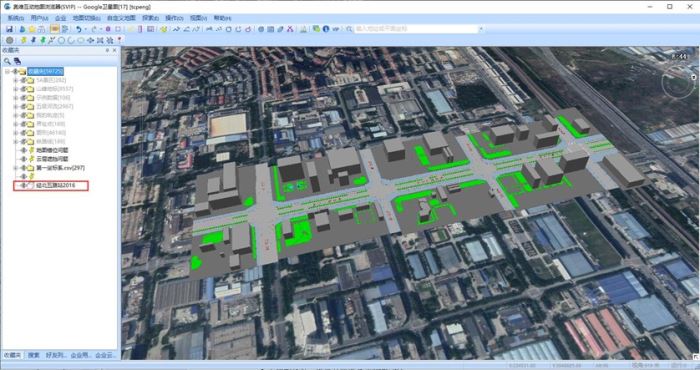Expand the 第一坐标系.csv[297] folder node

(x=16, y=168)
